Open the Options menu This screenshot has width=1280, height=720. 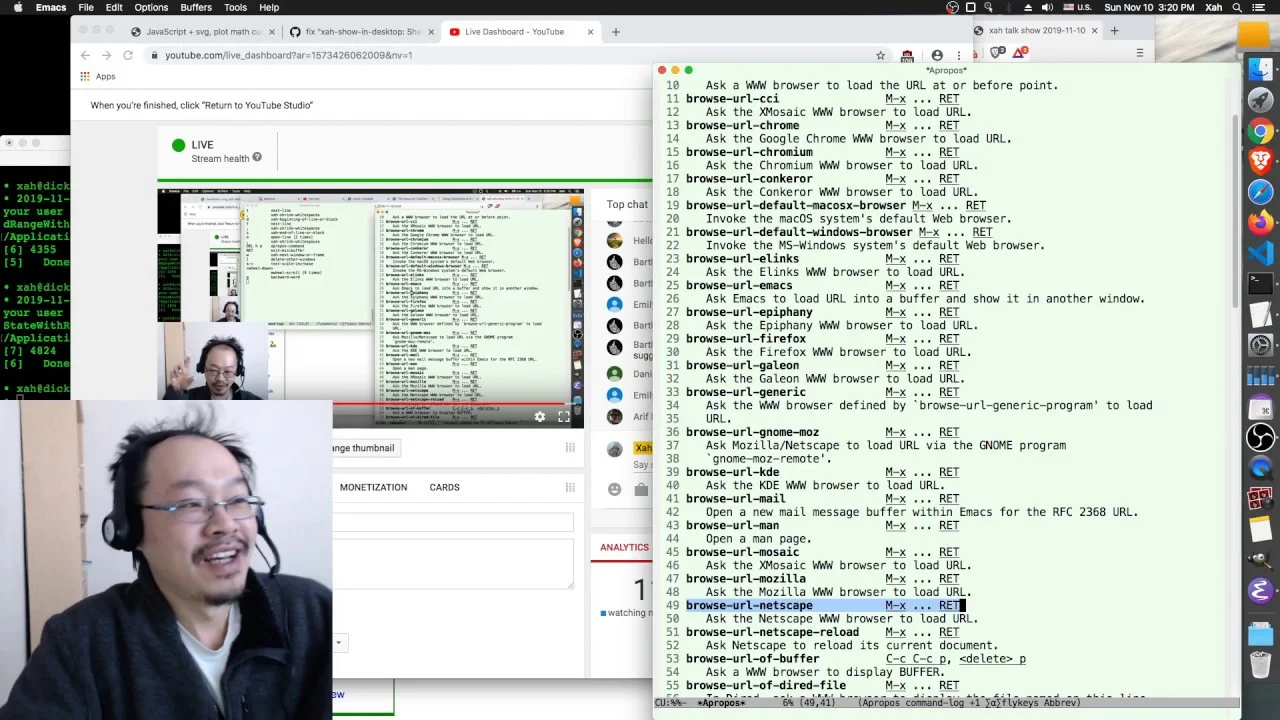pyautogui.click(x=151, y=7)
